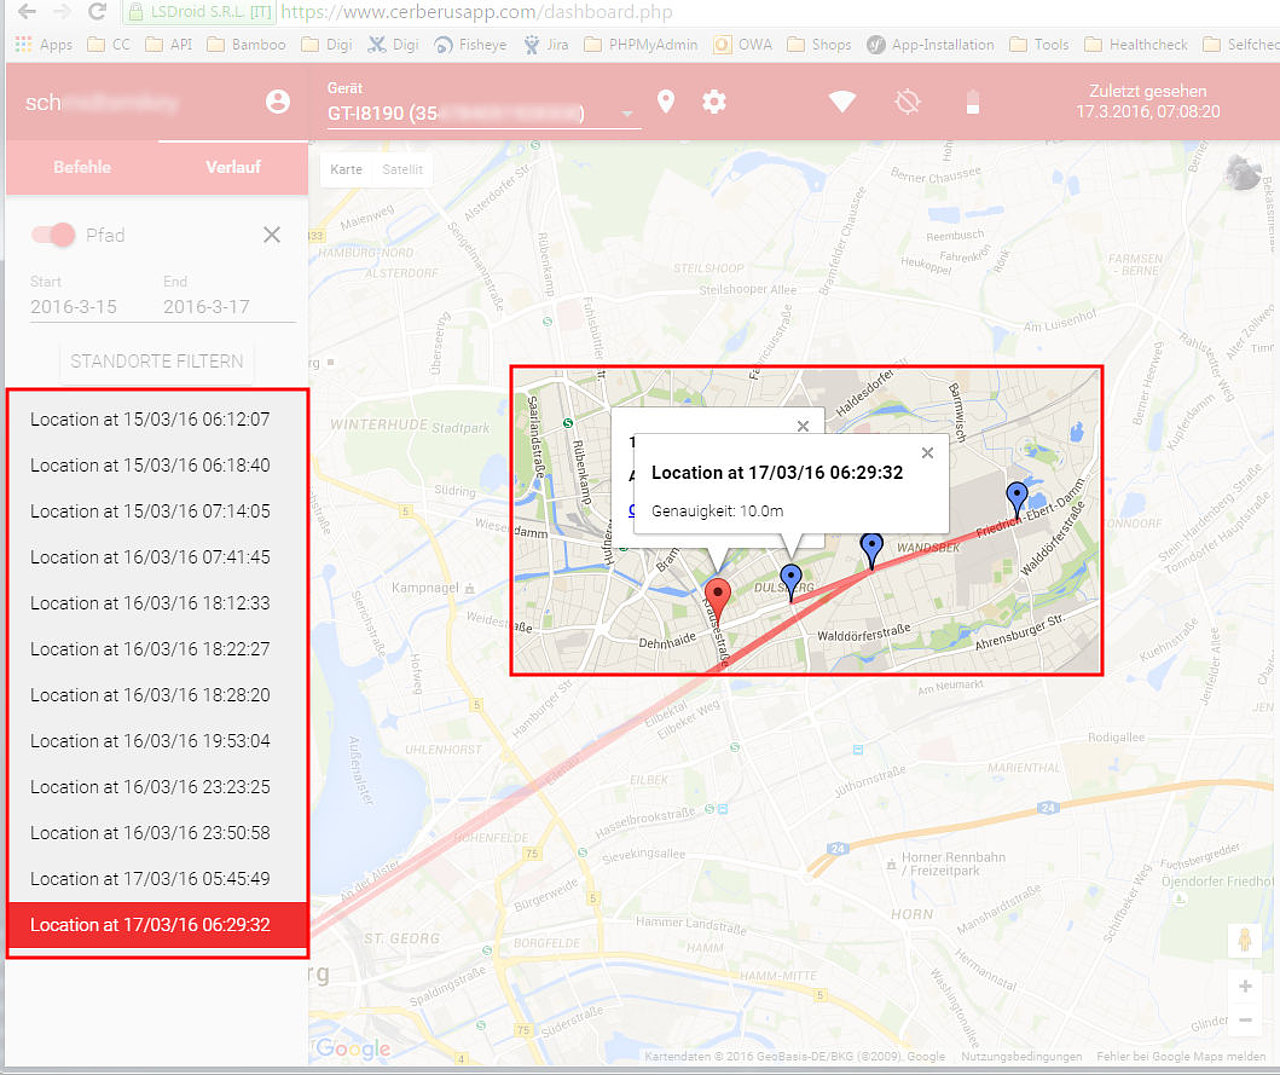Open the Bamboo bookmark folder
1280x1075 pixels.
246,45
